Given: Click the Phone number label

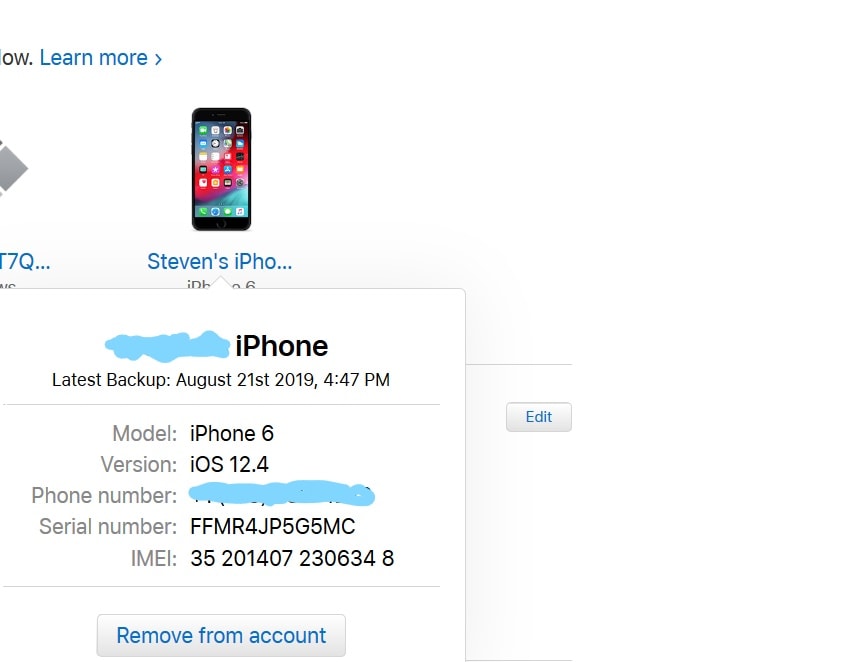Looking at the screenshot, I should tap(104, 496).
